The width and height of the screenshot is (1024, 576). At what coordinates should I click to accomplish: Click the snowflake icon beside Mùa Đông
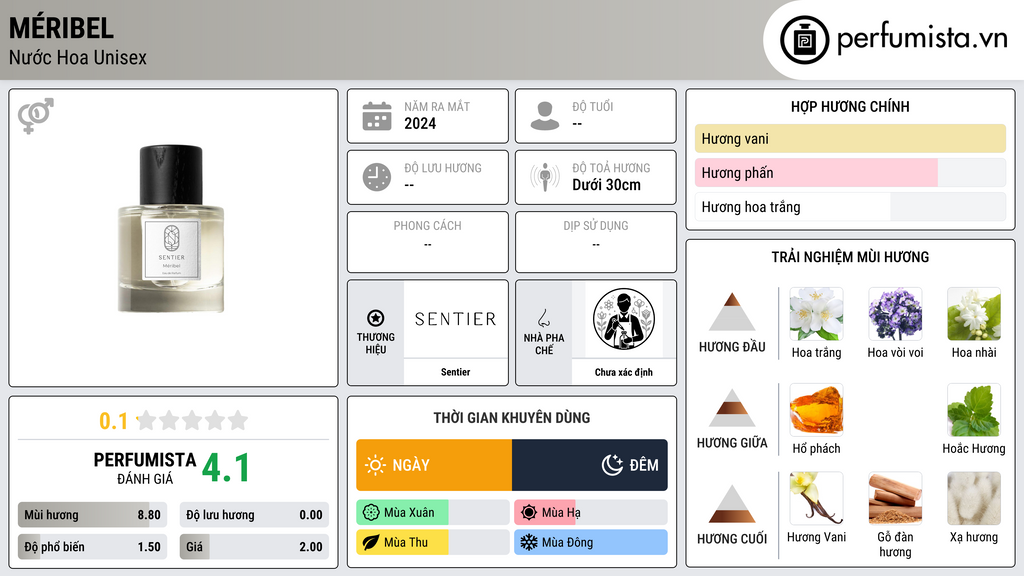click(x=529, y=542)
